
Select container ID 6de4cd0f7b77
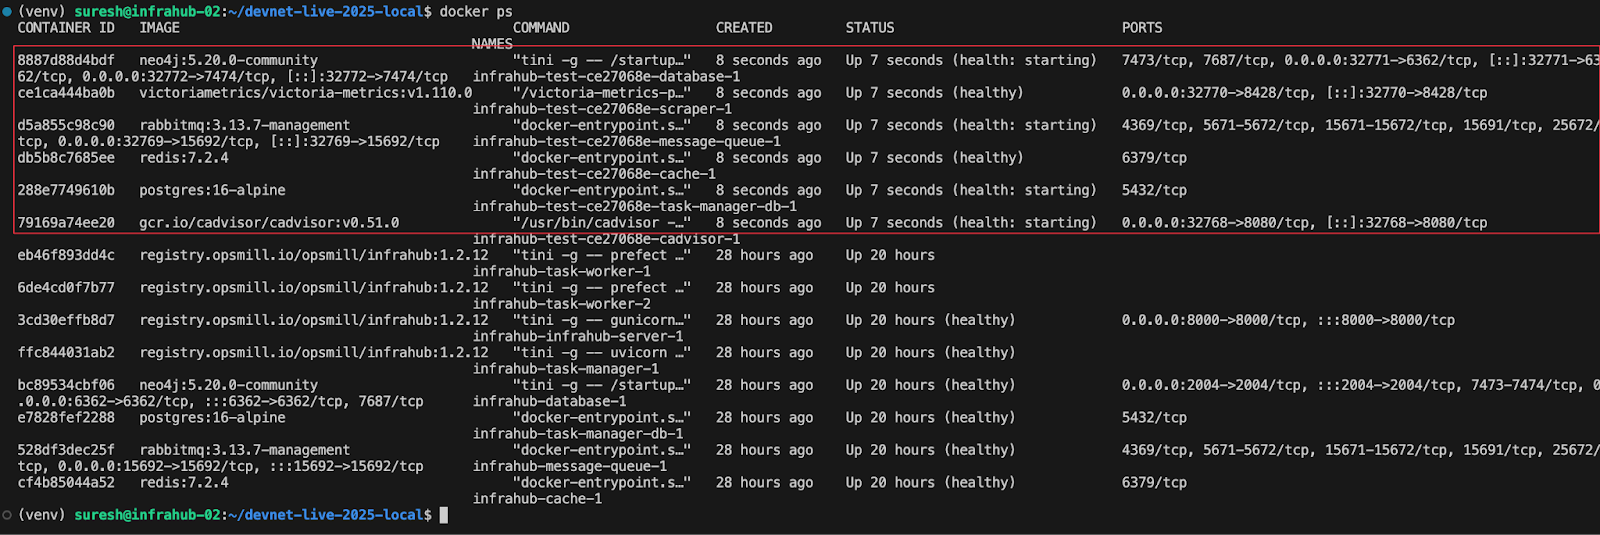pos(66,288)
